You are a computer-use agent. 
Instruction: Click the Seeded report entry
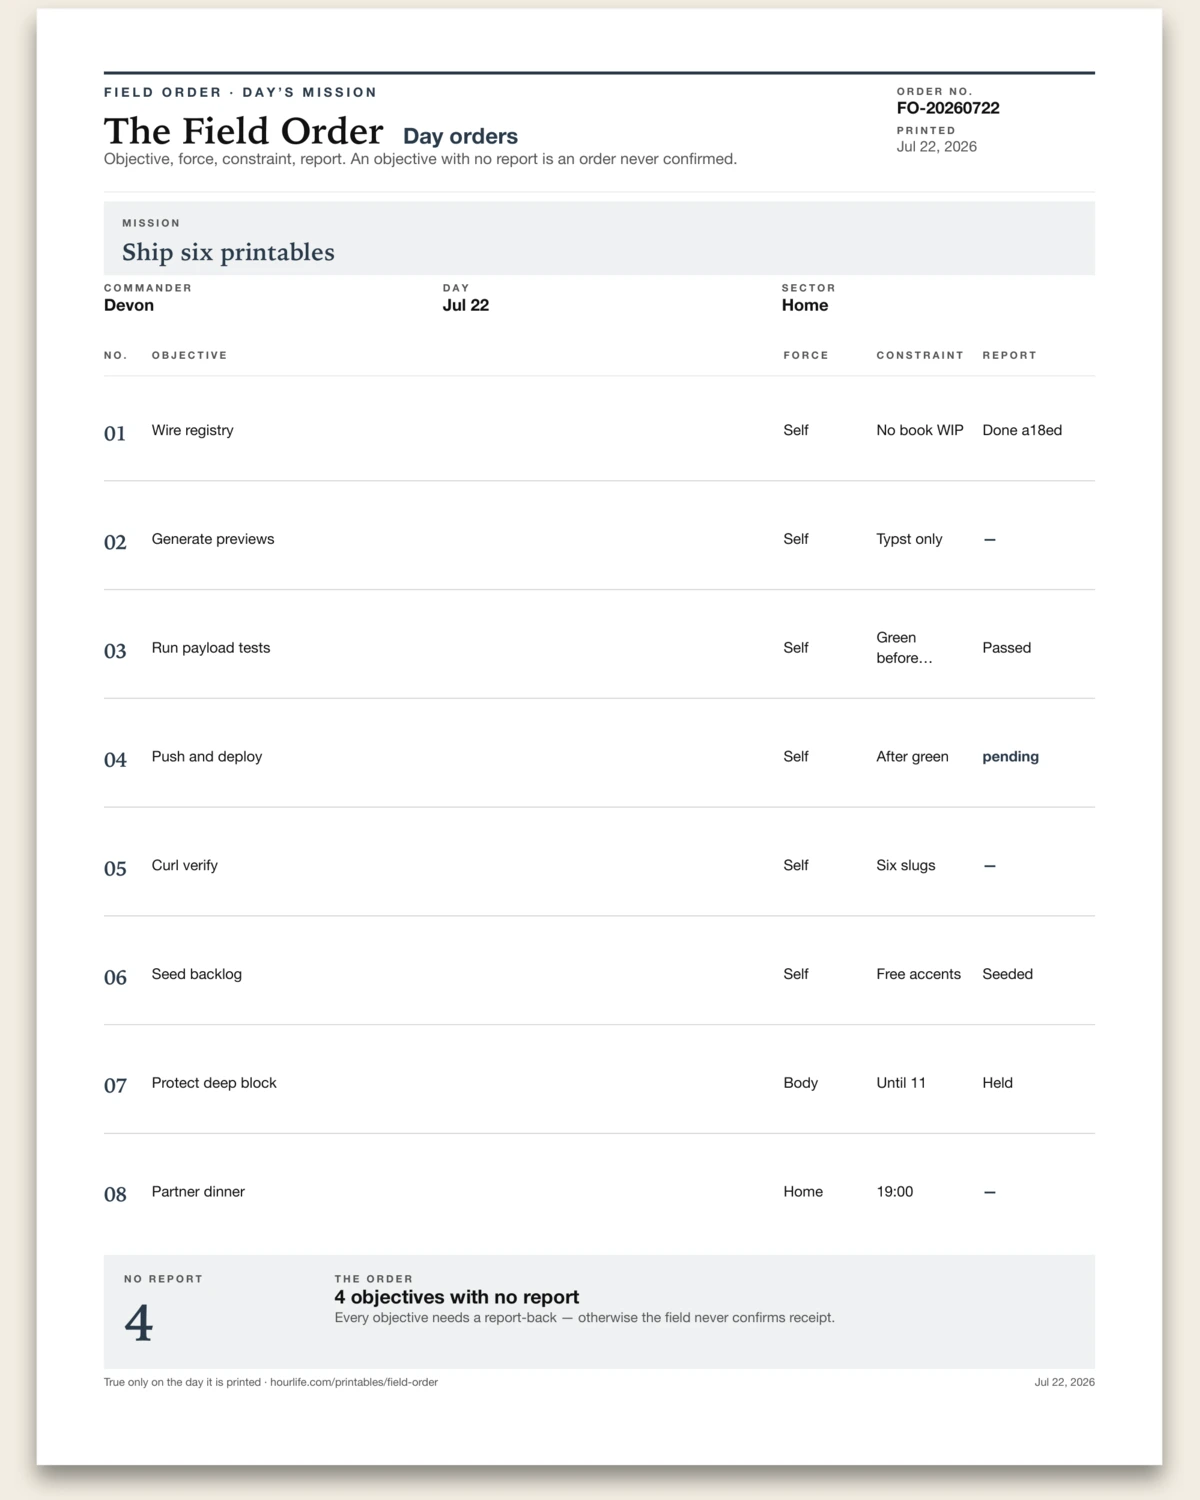tap(1007, 974)
